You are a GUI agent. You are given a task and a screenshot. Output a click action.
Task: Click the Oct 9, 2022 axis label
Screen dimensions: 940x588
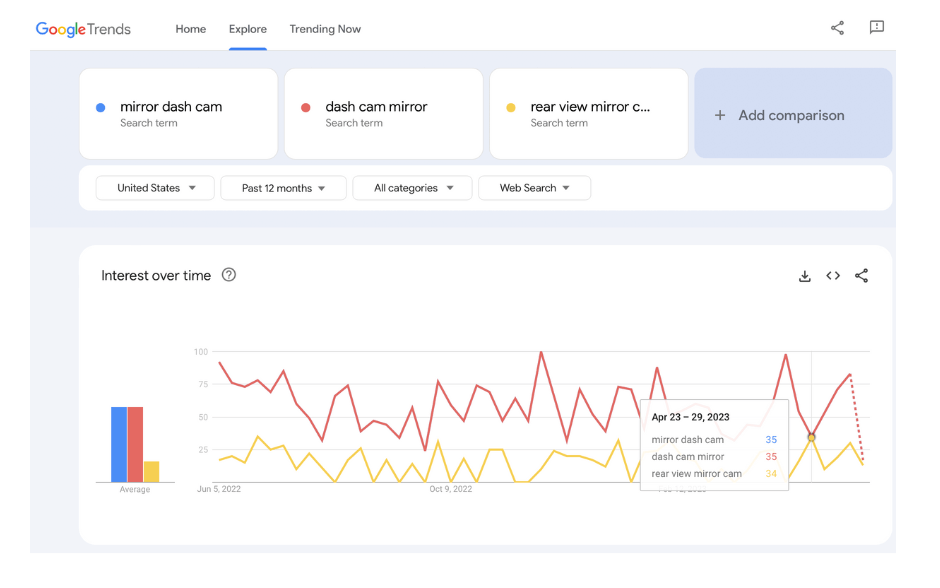pos(451,489)
